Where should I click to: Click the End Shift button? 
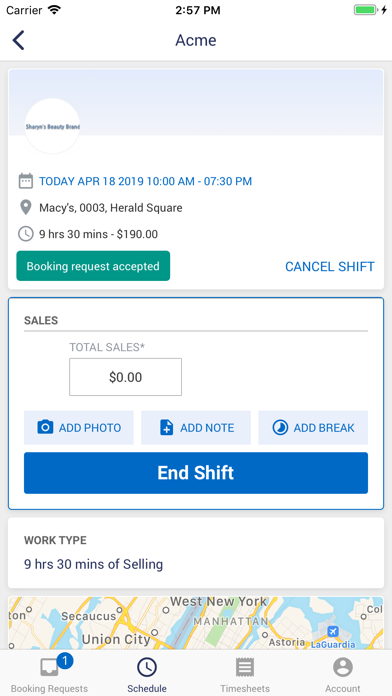tap(196, 473)
